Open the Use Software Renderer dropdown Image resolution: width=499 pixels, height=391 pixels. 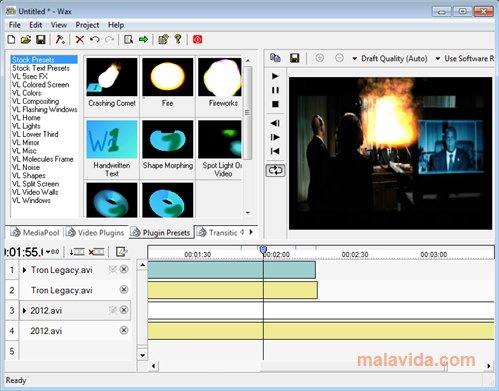click(465, 59)
